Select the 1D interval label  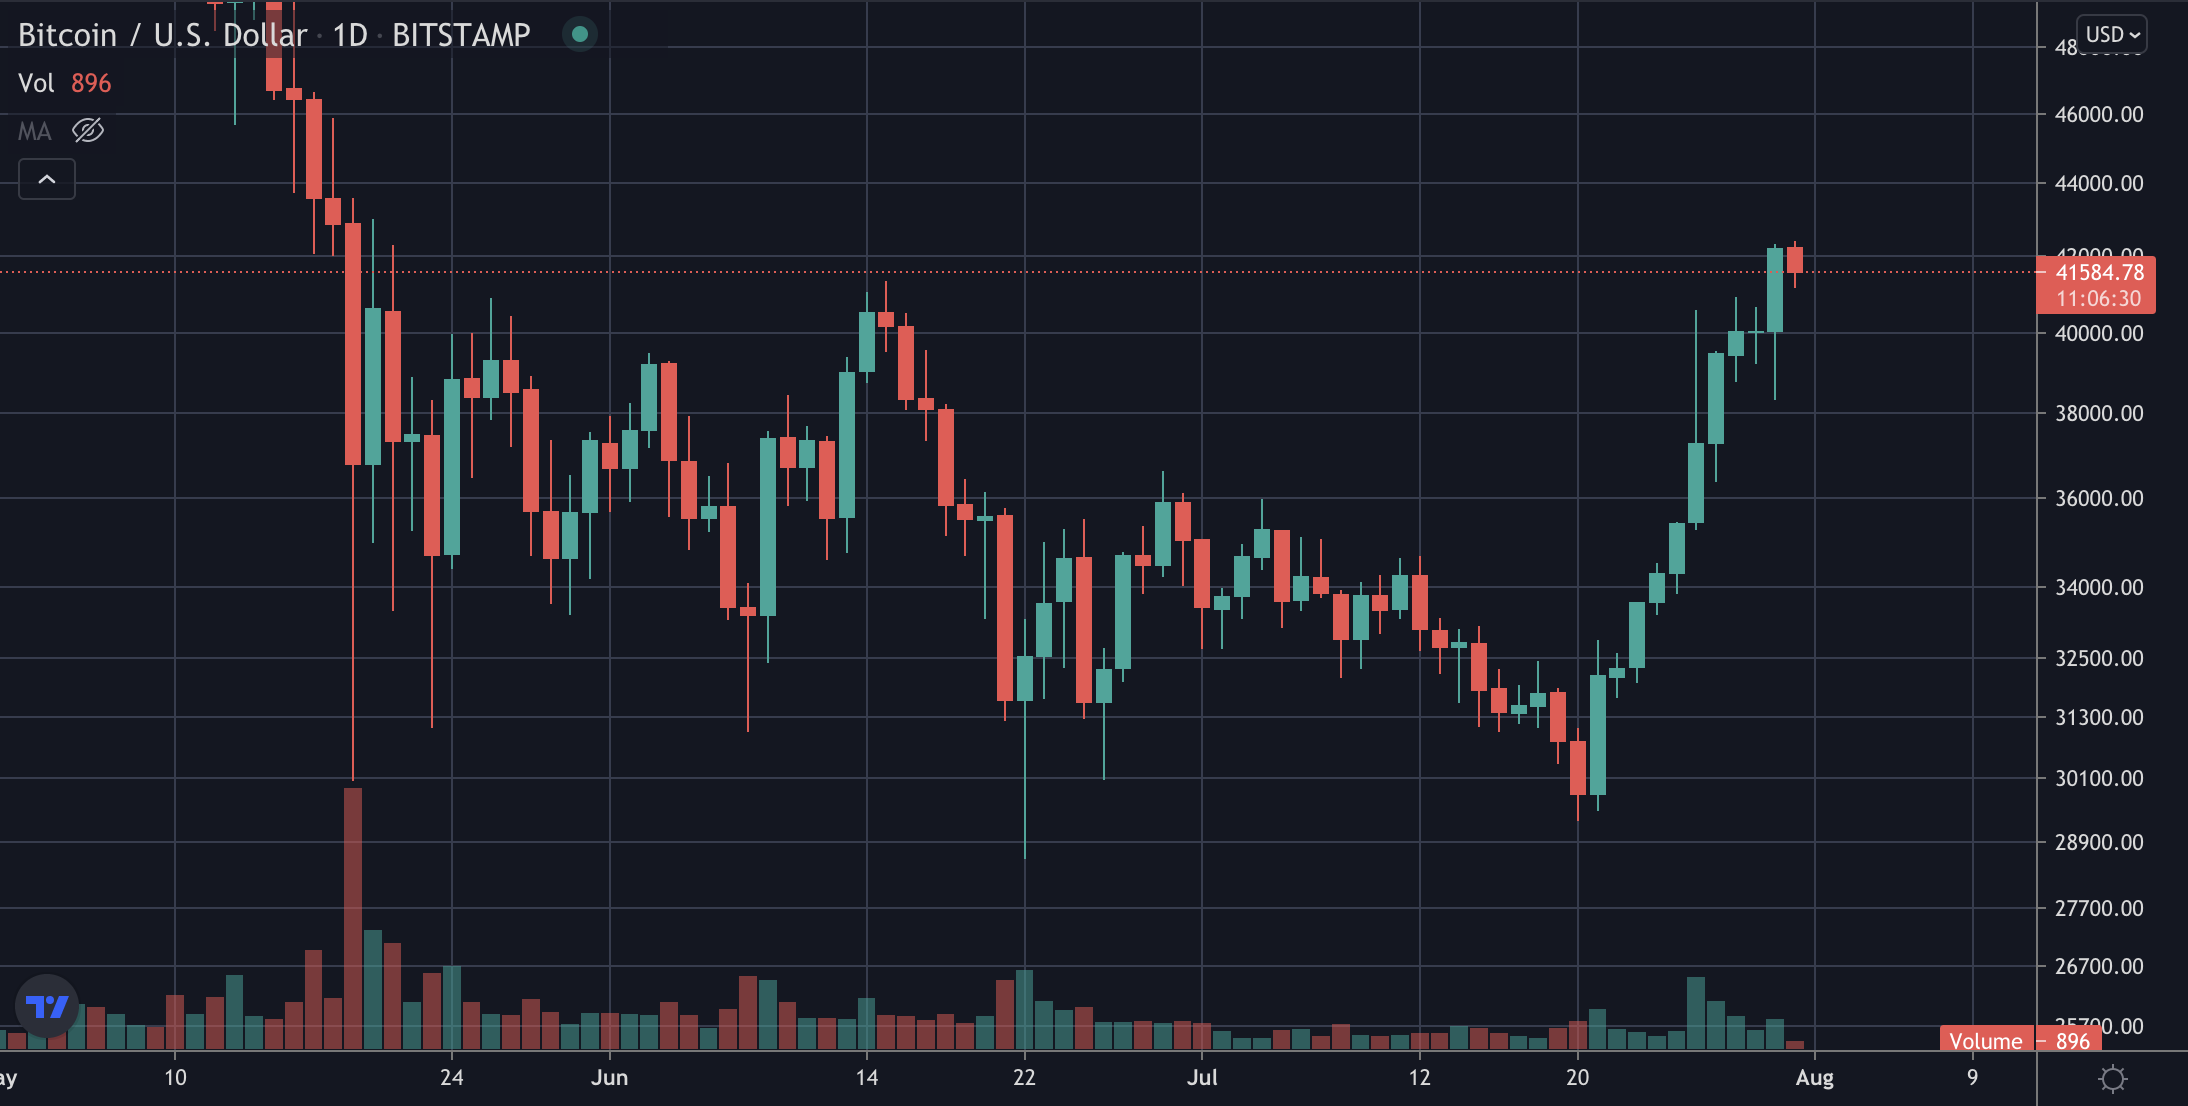pyautogui.click(x=350, y=35)
